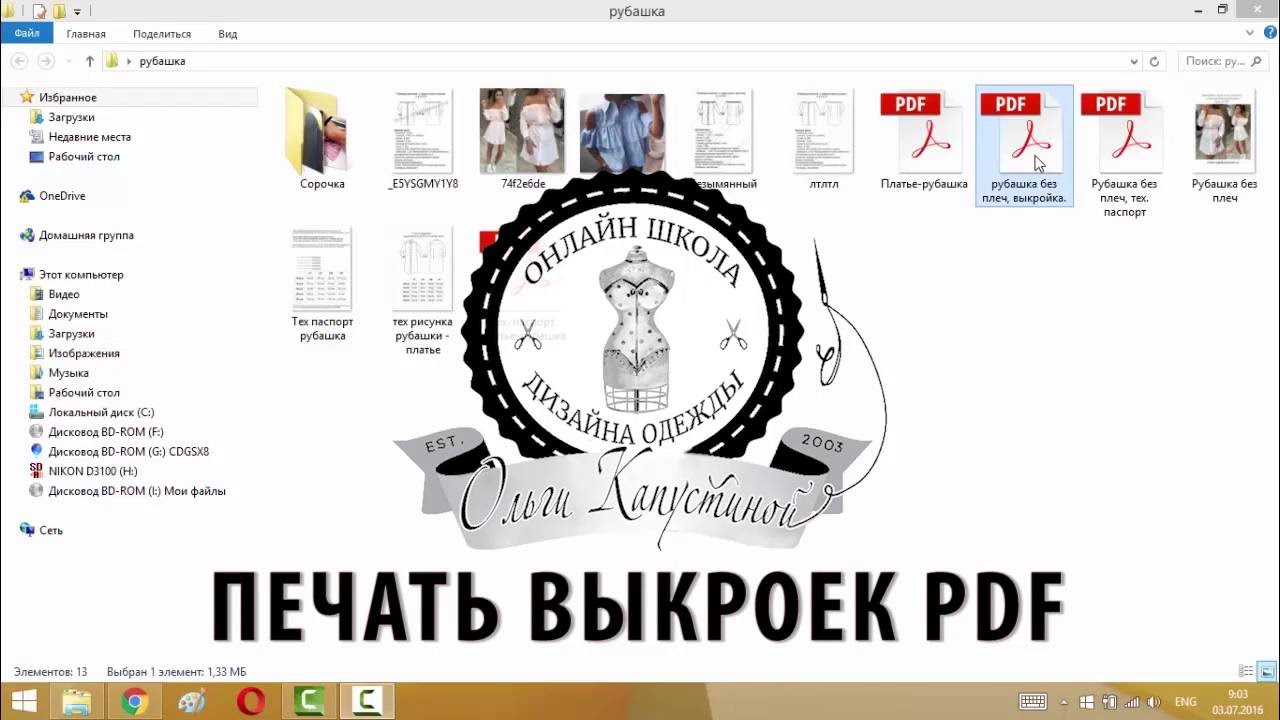Viewport: 1280px width, 720px height.
Task: Open the Quick Access Toolbar customize dropdown
Action: coord(77,12)
